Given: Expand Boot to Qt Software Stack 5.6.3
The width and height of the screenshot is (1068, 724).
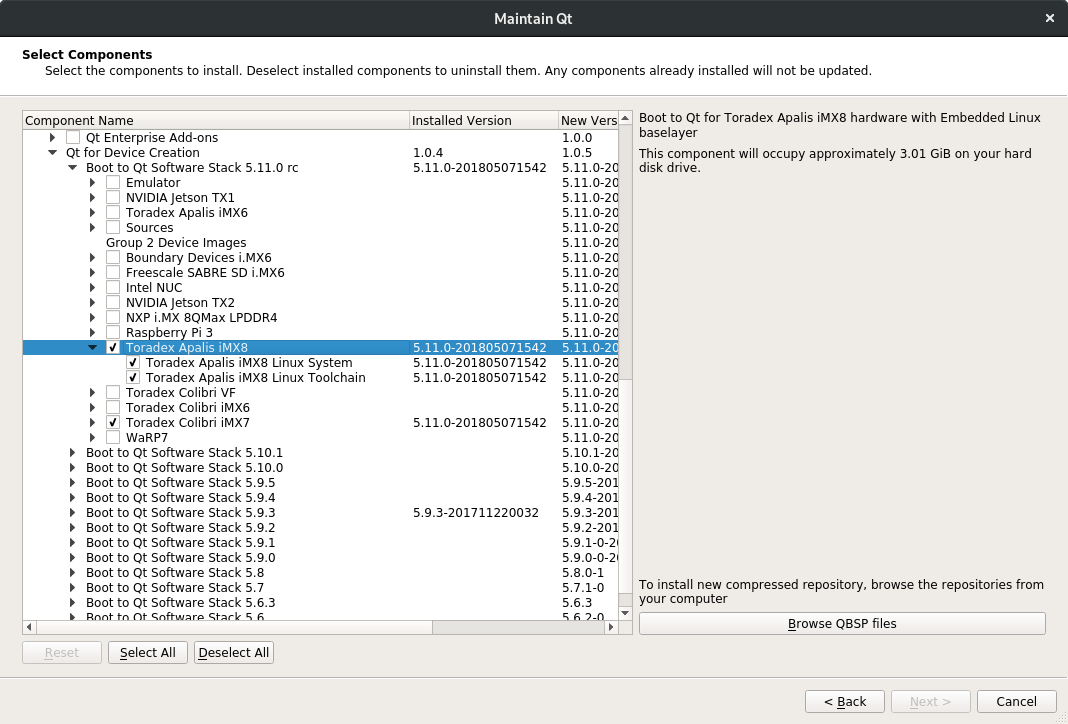Looking at the screenshot, I should (72, 602).
